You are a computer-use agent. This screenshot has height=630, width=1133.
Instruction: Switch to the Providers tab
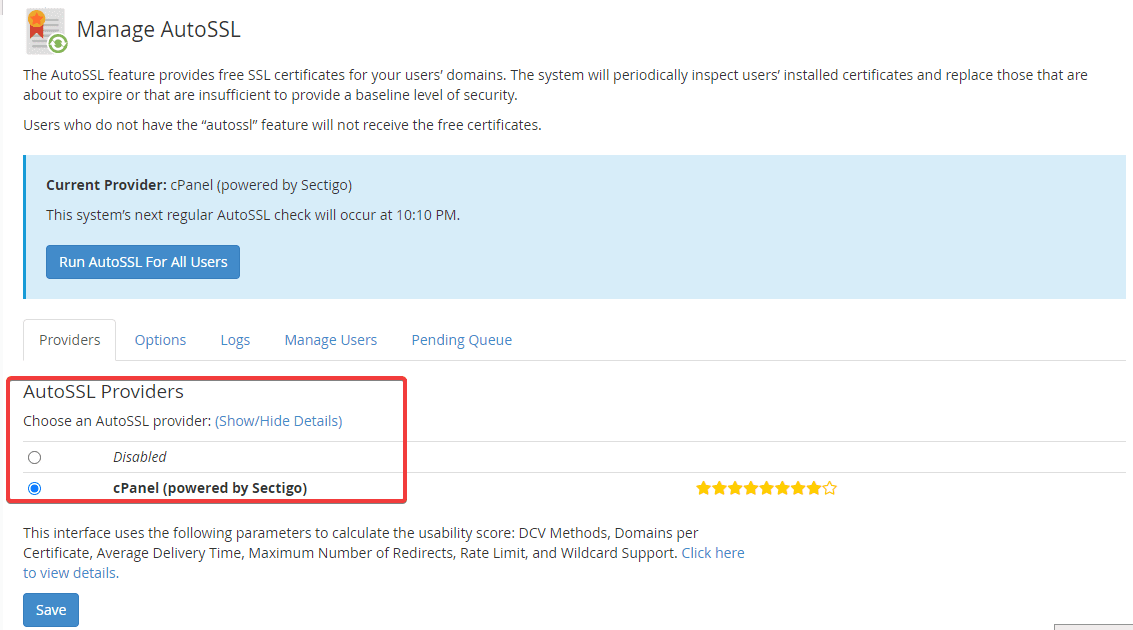pos(70,340)
